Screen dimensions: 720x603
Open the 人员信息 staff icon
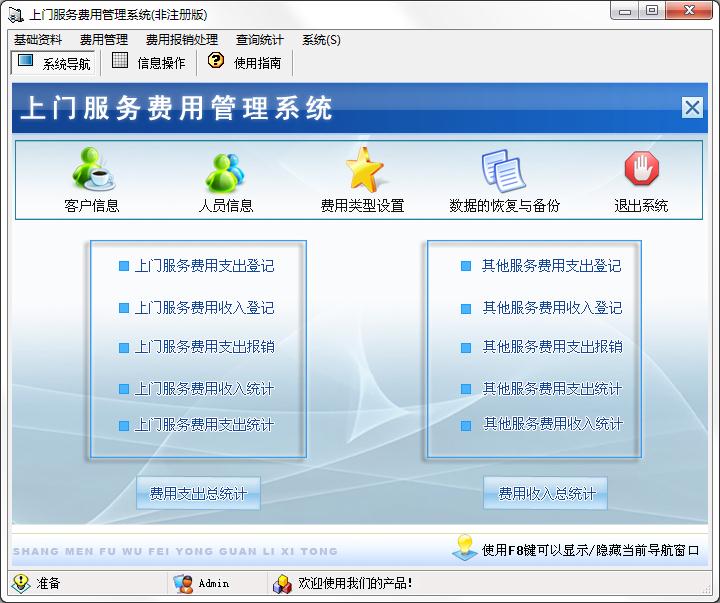pyautogui.click(x=225, y=172)
